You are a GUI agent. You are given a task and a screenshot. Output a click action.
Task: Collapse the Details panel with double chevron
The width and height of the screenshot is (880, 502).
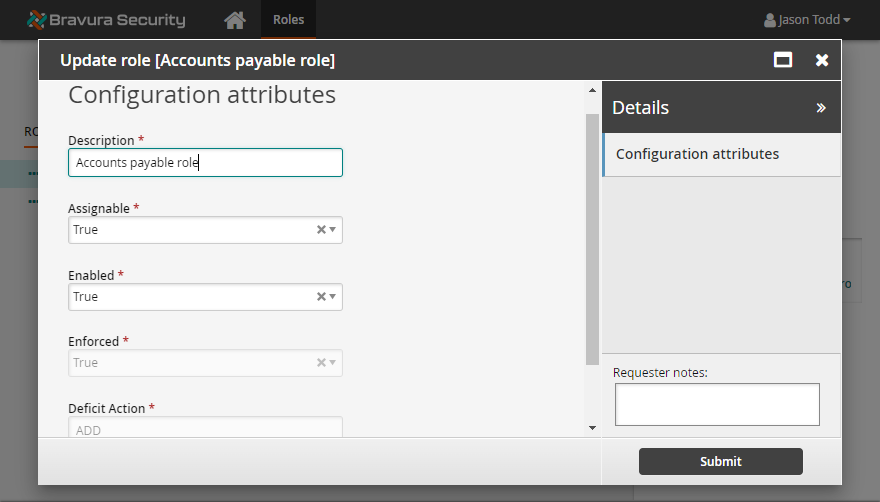coord(821,108)
